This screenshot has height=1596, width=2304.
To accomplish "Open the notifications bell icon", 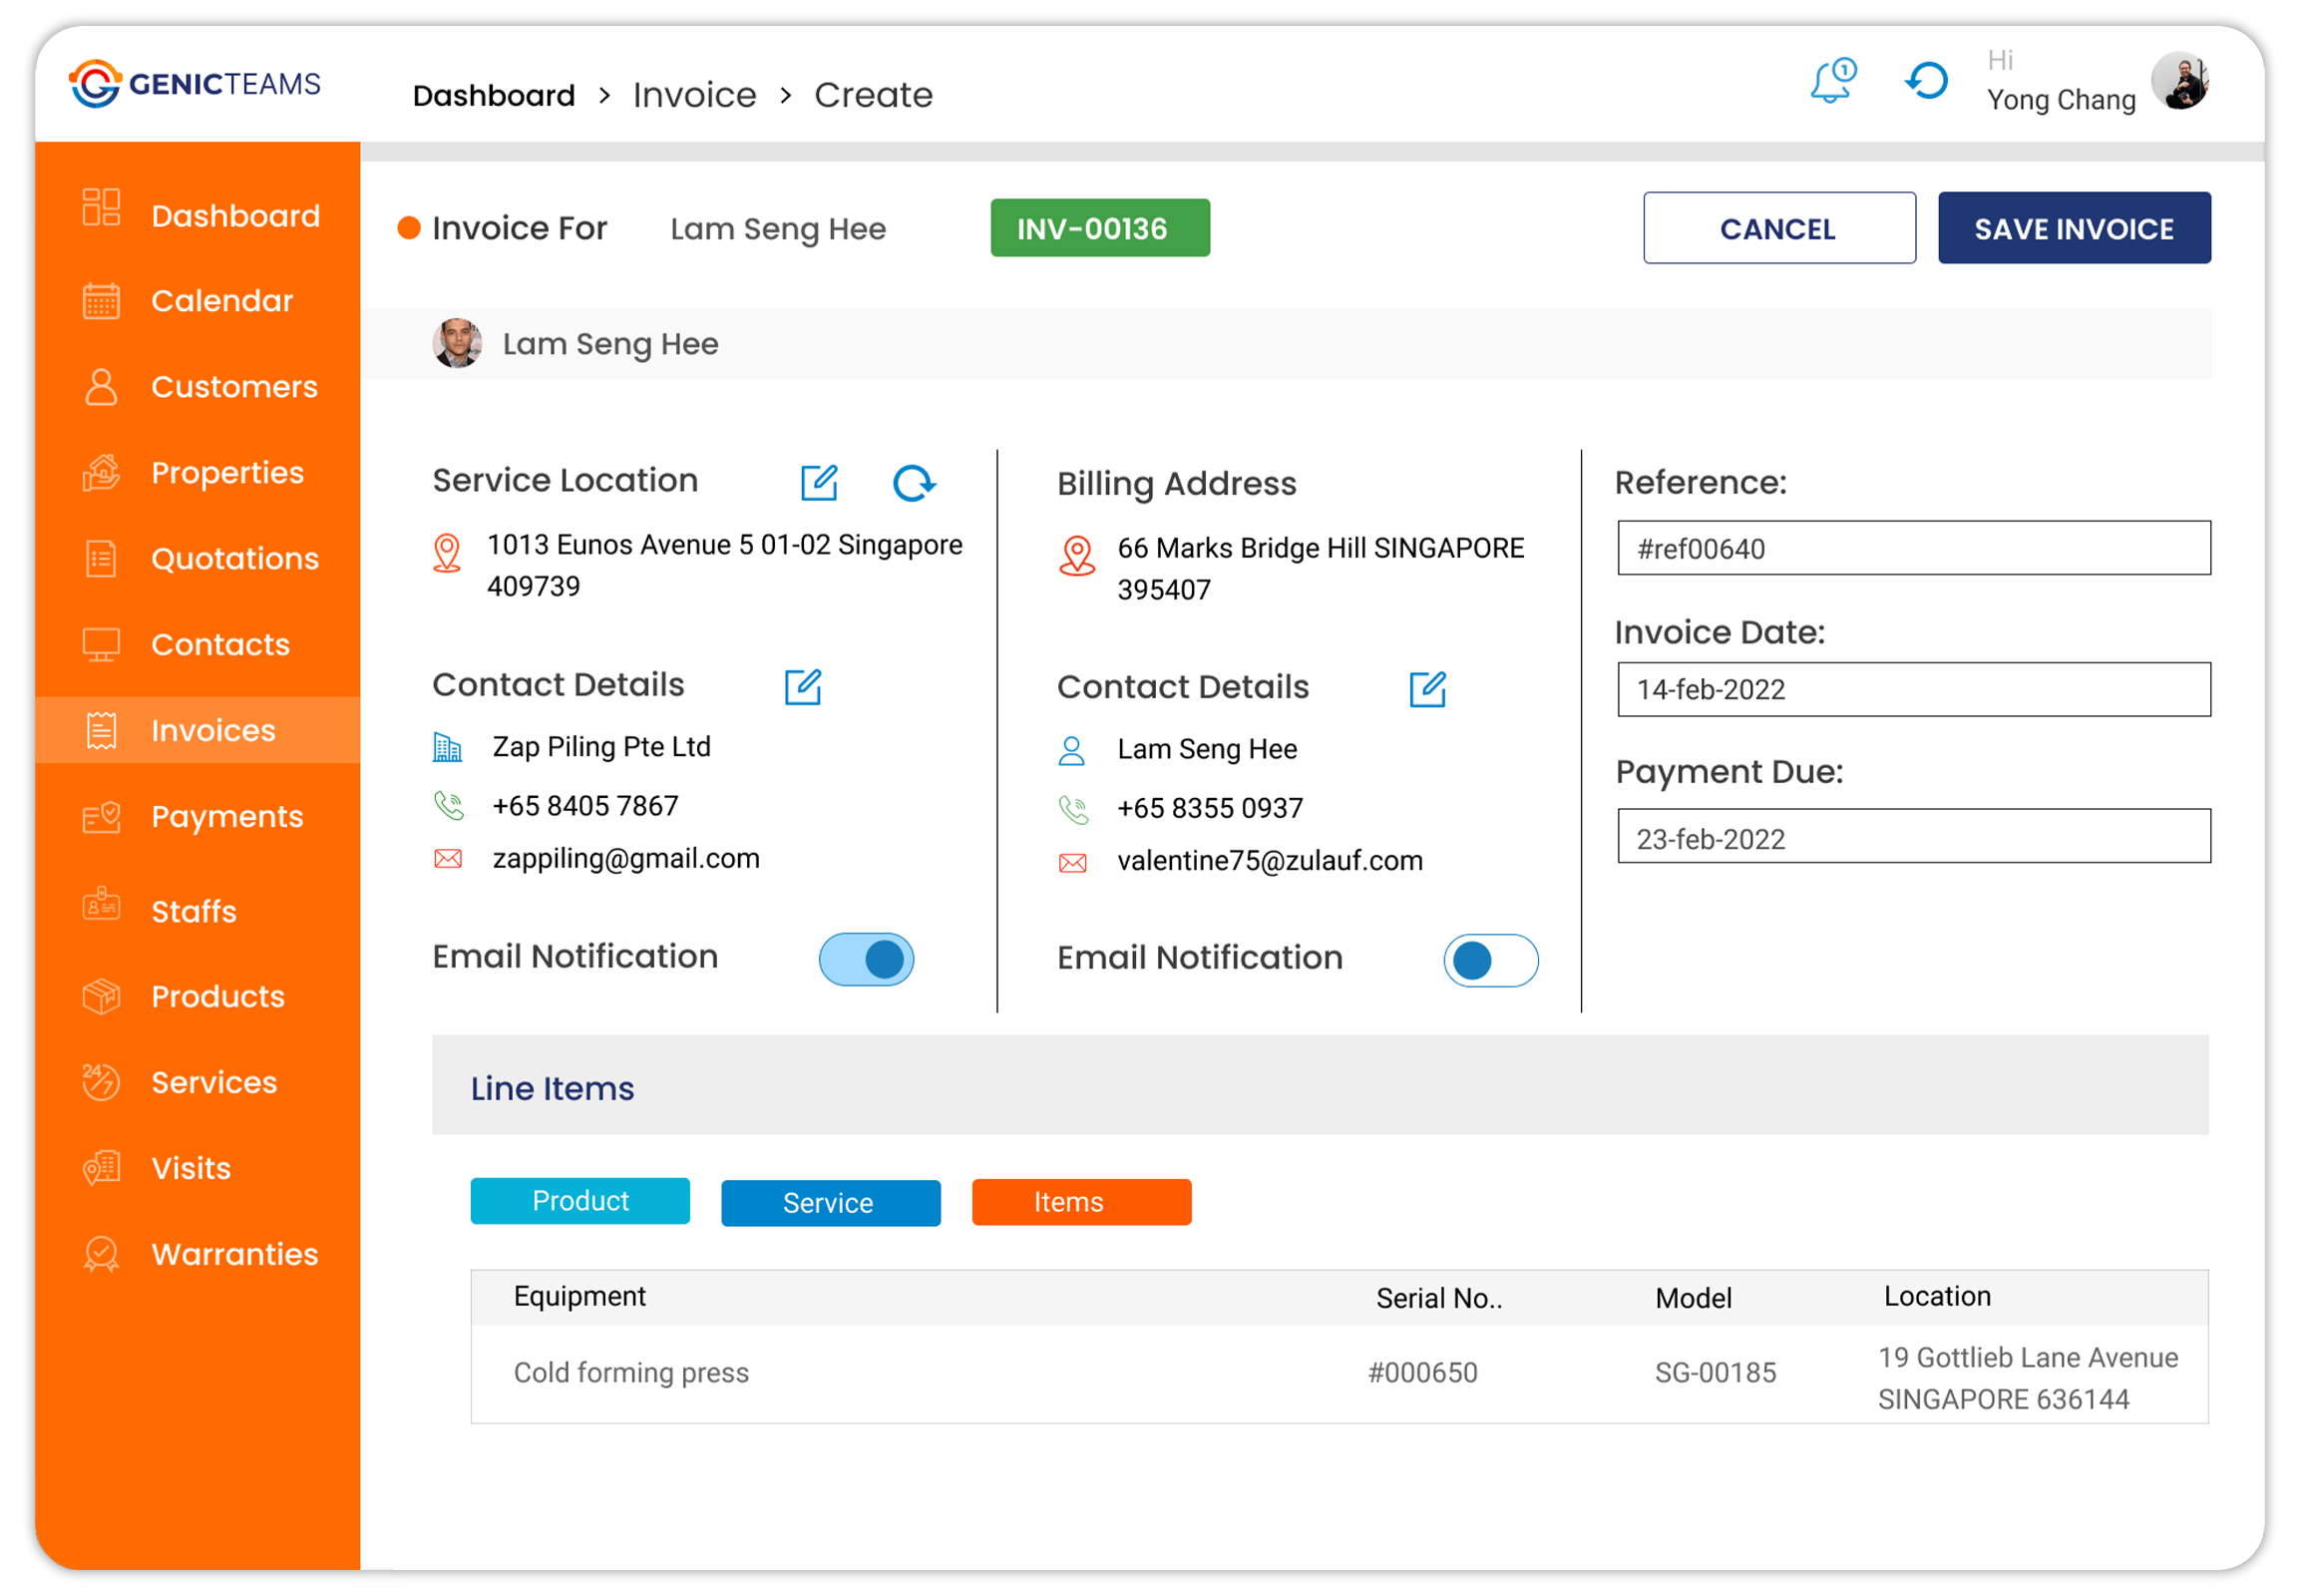I will 1833,81.
